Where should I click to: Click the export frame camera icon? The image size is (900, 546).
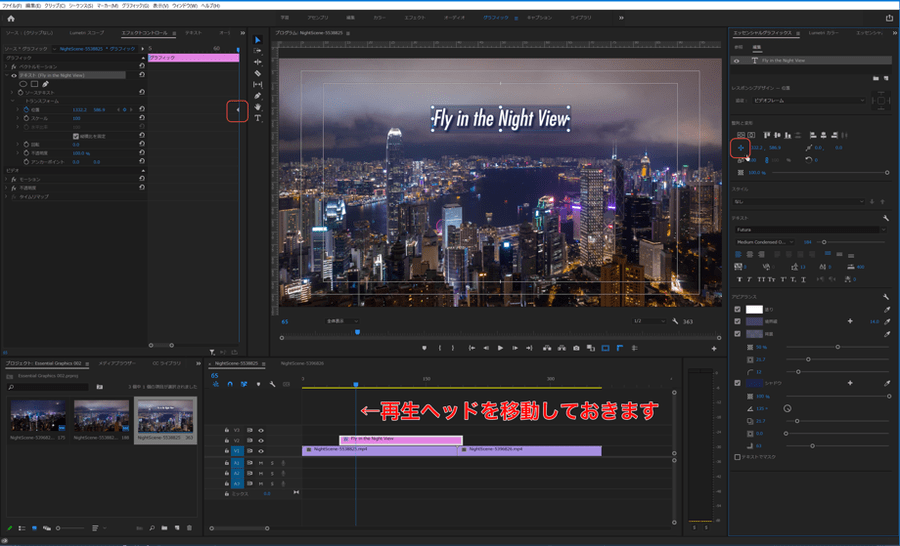[576, 348]
